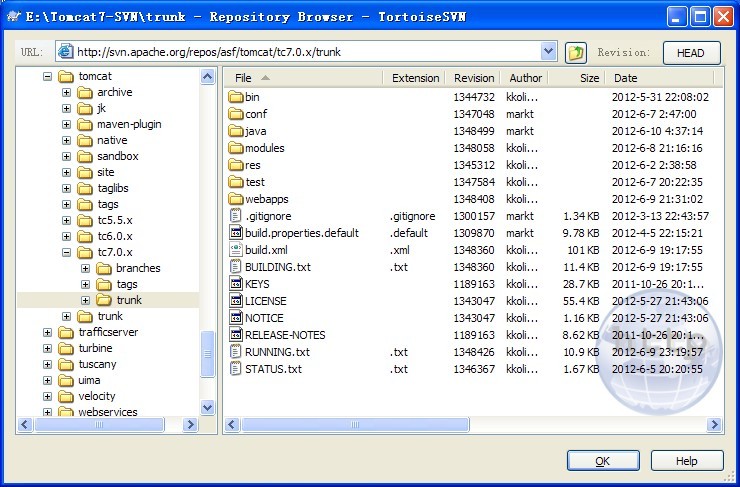Collapse the tc7.0.x tree node
Viewport: 740px width, 487px height.
click(x=67, y=252)
